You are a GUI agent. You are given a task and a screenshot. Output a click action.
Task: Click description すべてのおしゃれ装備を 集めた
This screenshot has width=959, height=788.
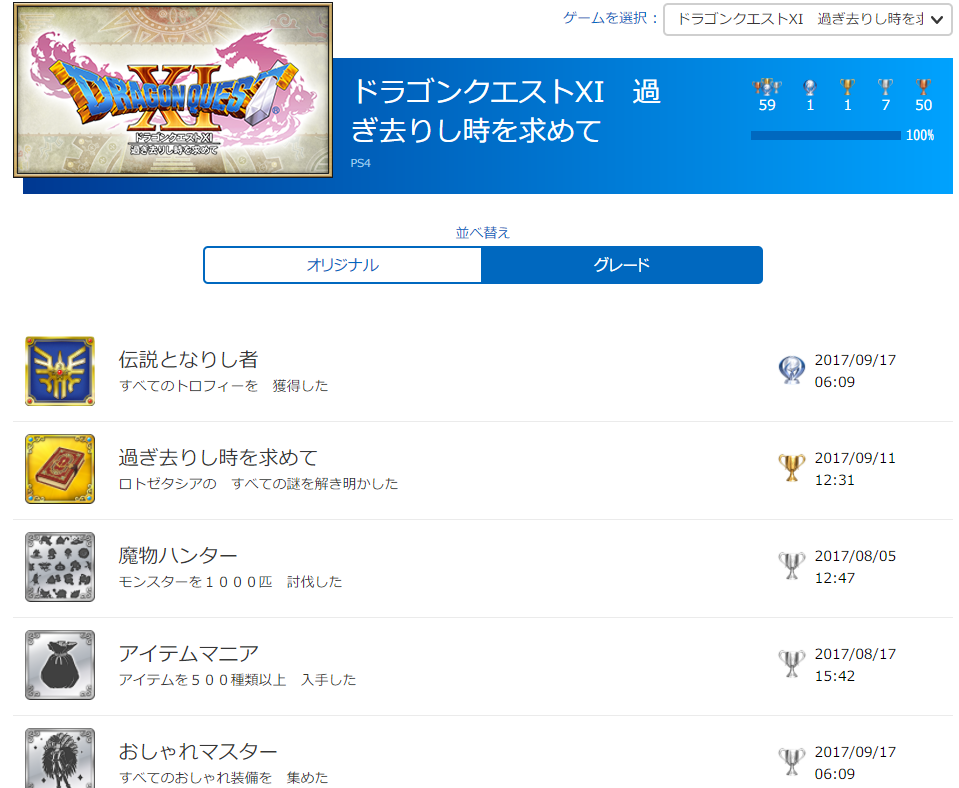point(224,778)
